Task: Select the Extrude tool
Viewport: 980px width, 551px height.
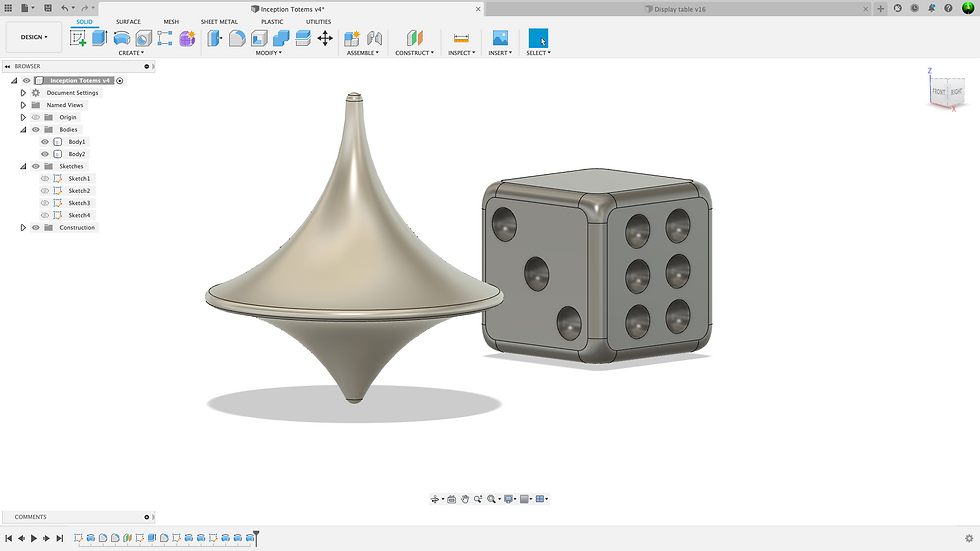Action: coord(99,38)
